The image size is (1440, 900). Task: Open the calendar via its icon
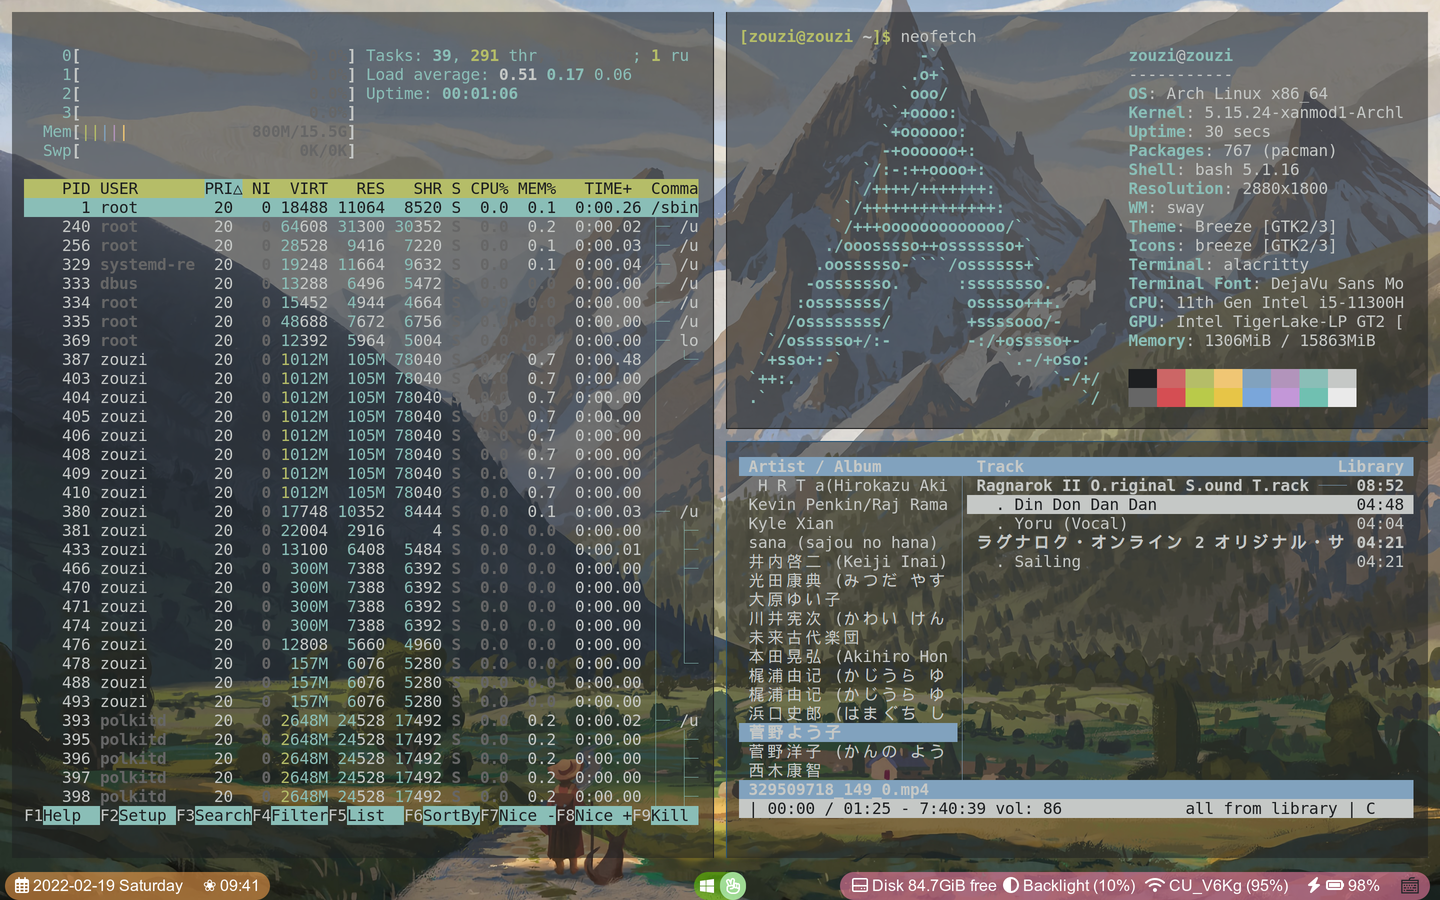click(x=22, y=885)
